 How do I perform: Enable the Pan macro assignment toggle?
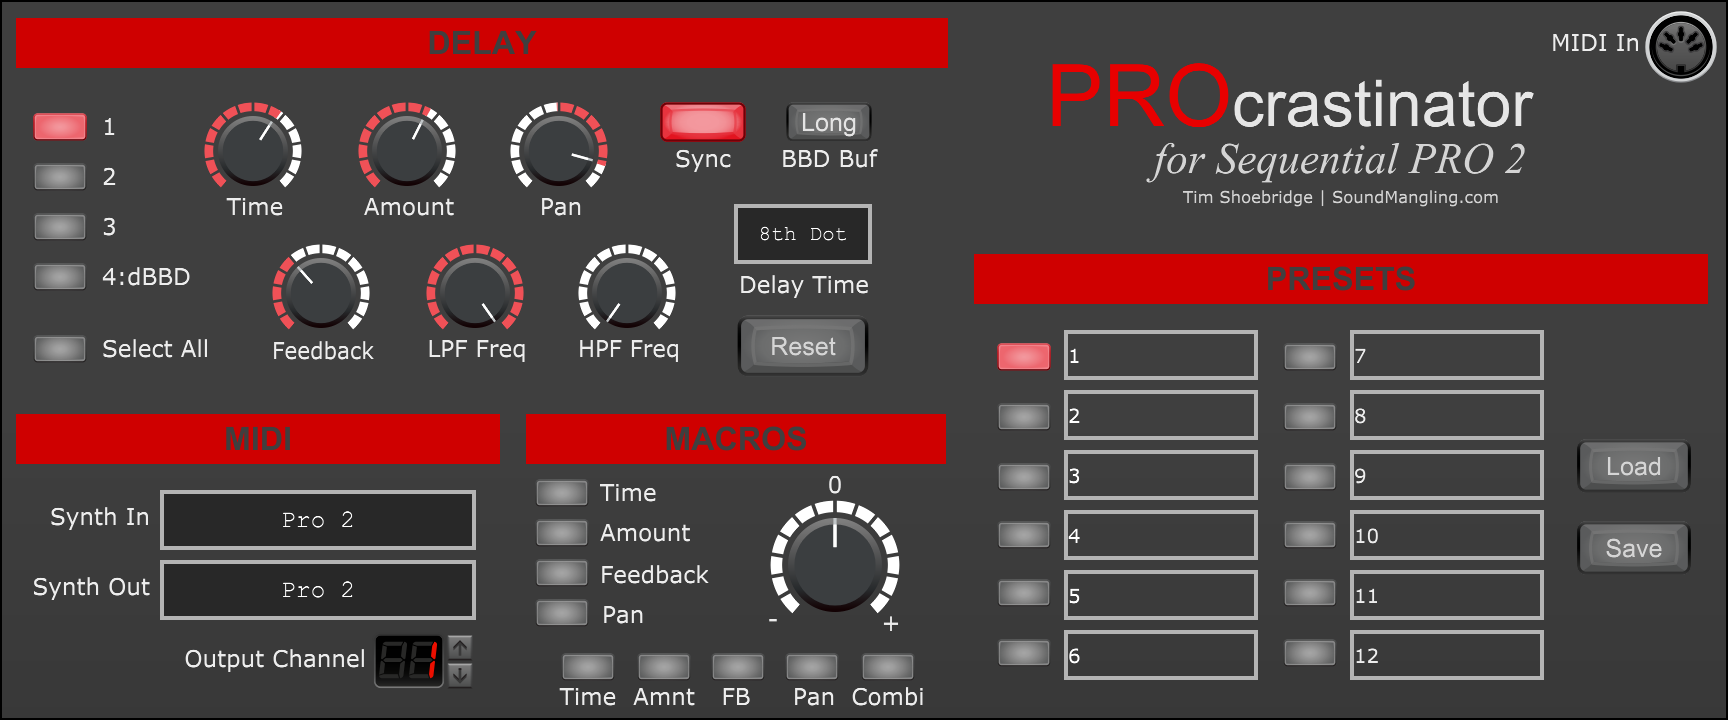tap(562, 612)
